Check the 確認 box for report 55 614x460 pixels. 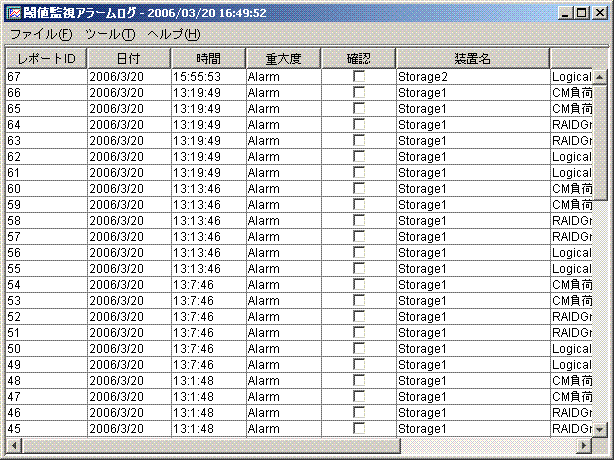click(359, 269)
